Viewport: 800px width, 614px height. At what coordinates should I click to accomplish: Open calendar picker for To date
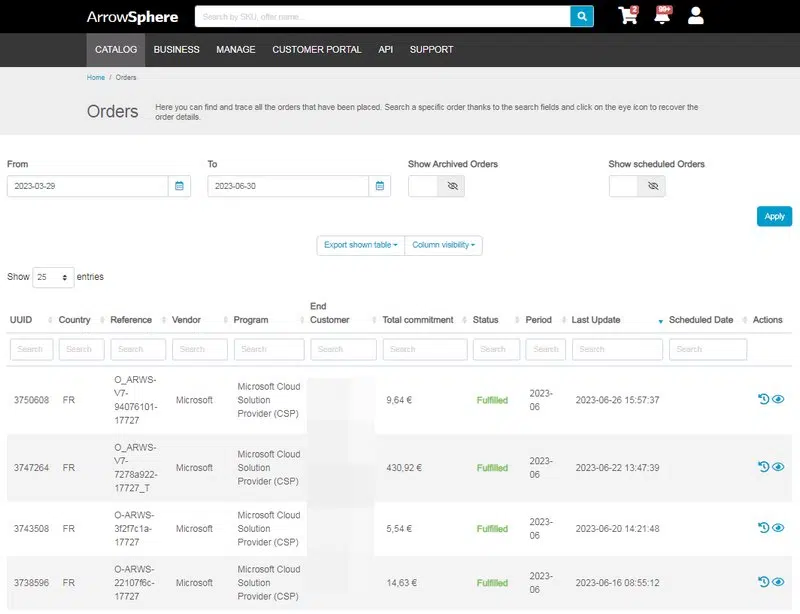click(380, 186)
